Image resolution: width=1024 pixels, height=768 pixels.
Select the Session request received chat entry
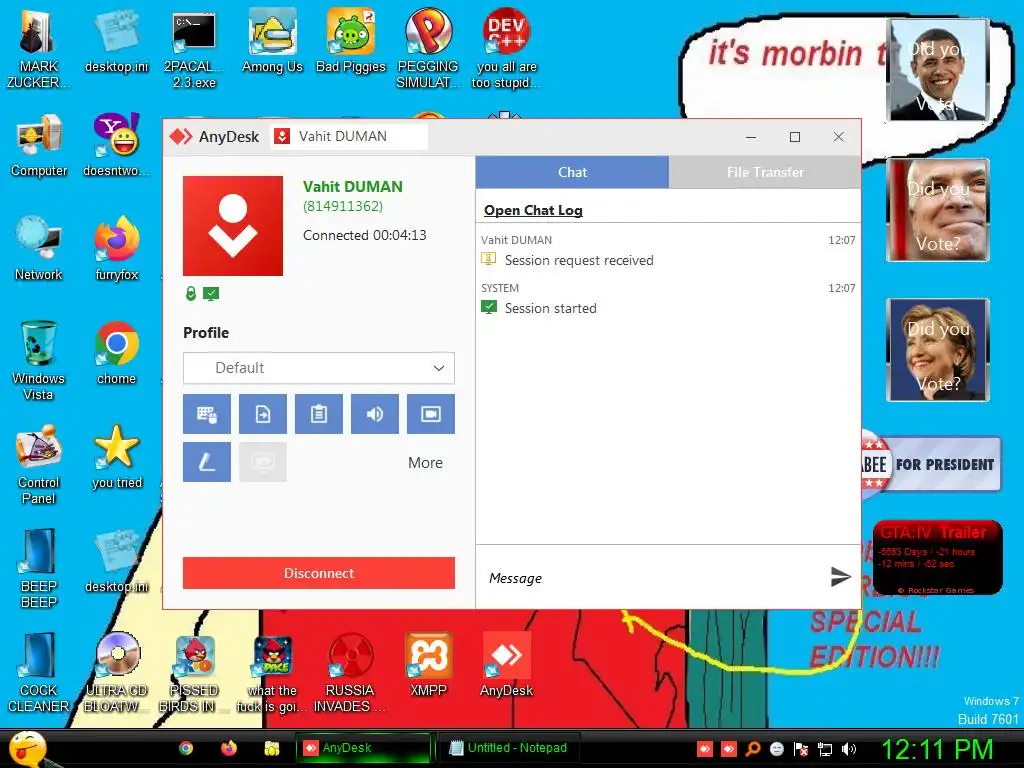click(x=579, y=261)
